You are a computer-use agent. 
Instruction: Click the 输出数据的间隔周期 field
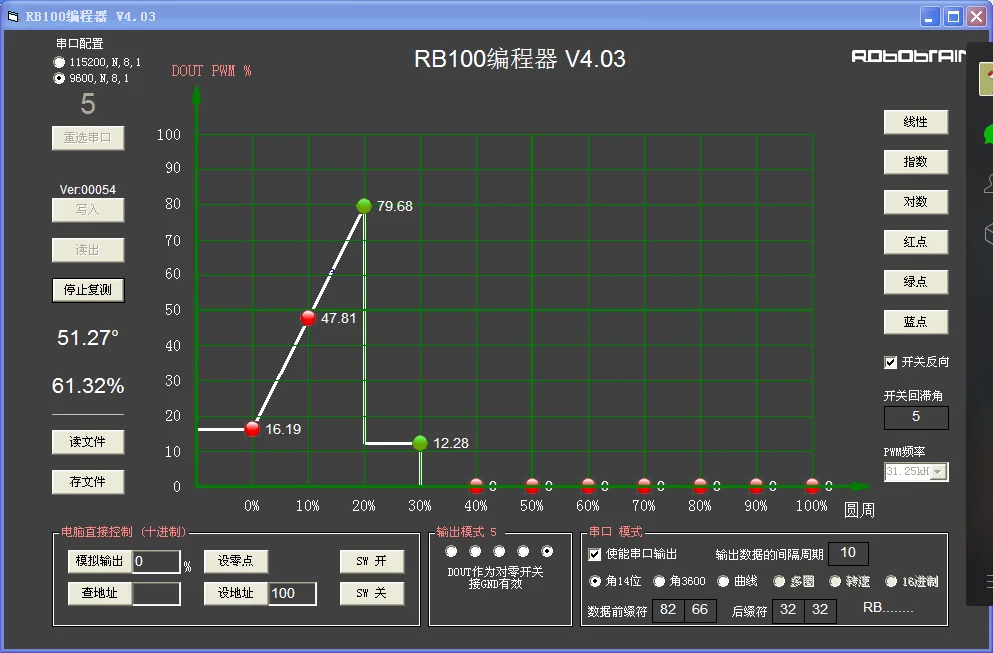tap(848, 553)
